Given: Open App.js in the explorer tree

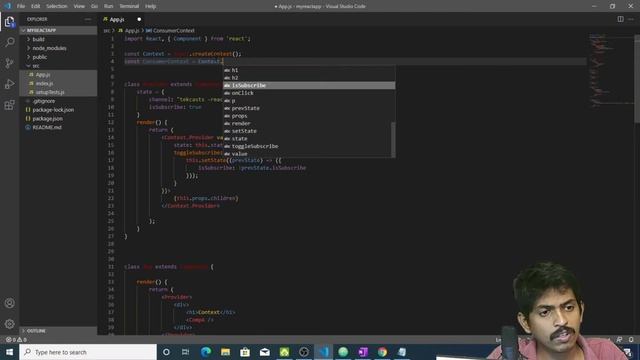Looking at the screenshot, I should 58,75.
